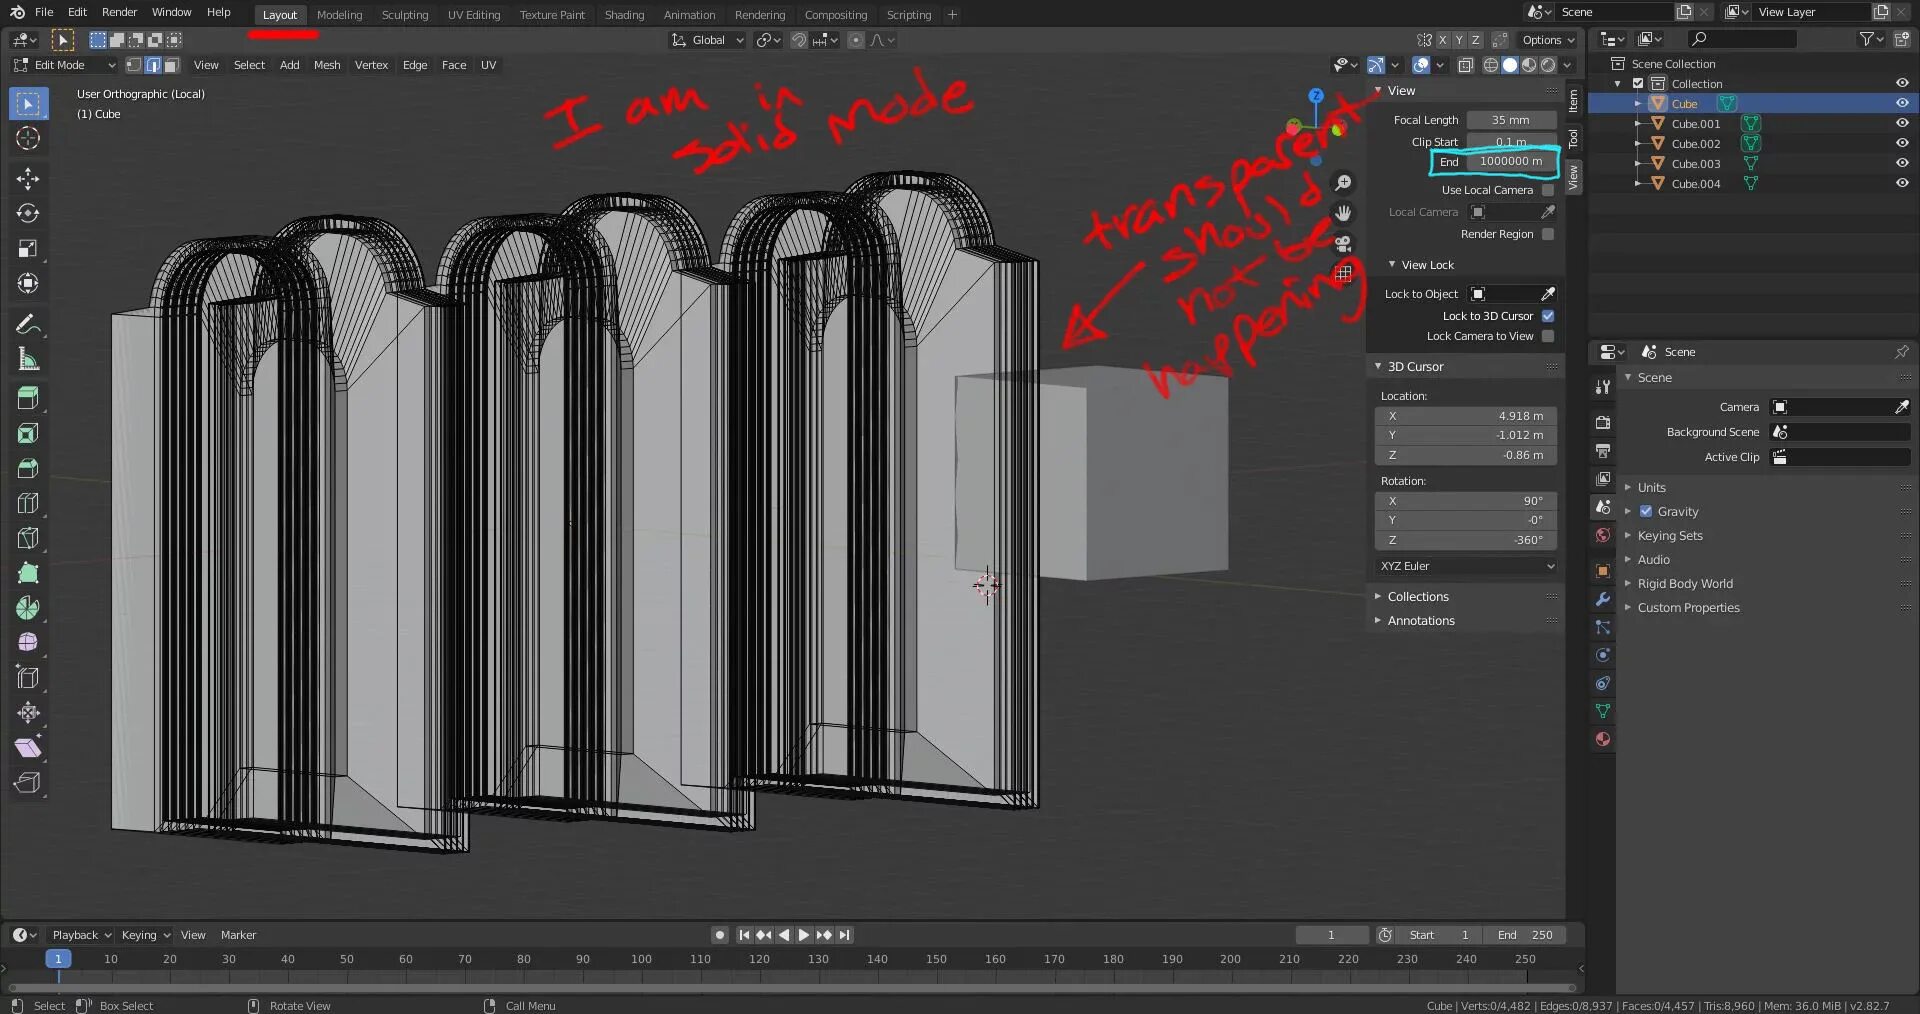Expand the Annotations panel
Viewport: 1920px width, 1014px height.
pyautogui.click(x=1420, y=620)
